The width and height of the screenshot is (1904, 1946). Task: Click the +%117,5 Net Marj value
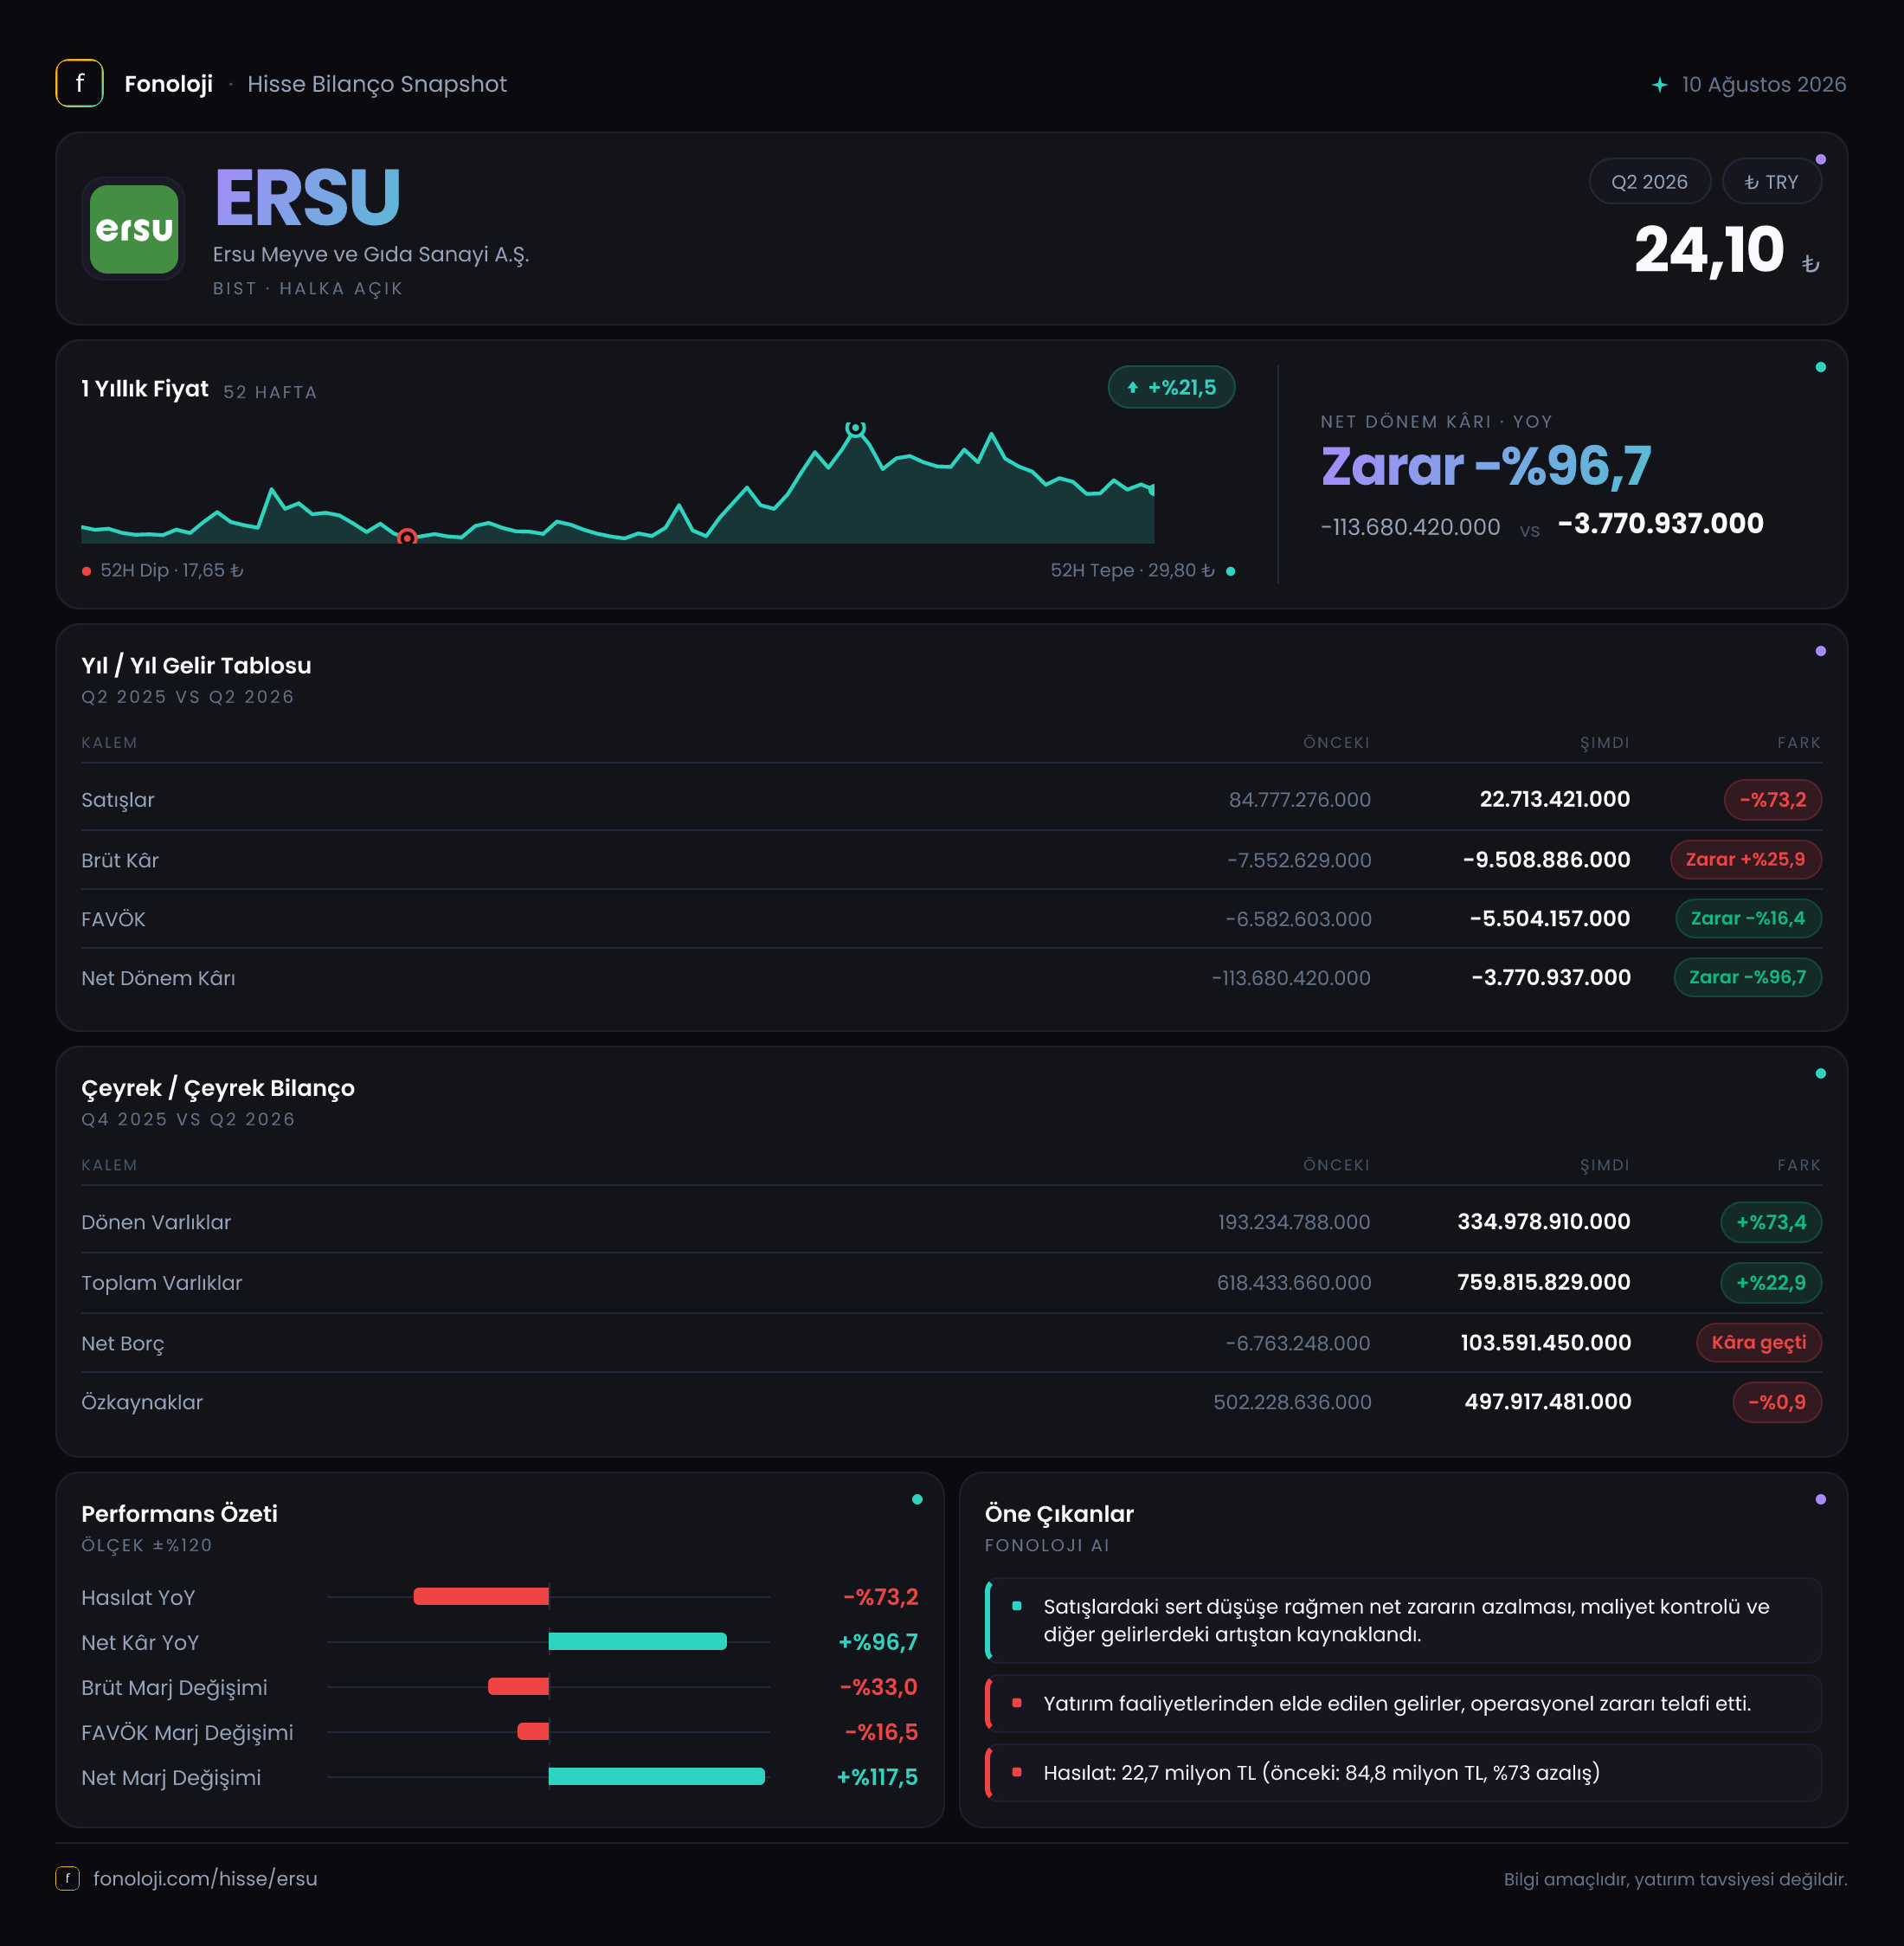click(x=877, y=1777)
